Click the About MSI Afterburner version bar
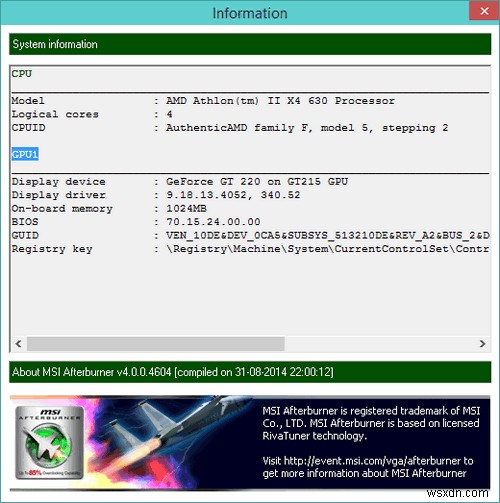Screen dimensions: 500x503 250,372
